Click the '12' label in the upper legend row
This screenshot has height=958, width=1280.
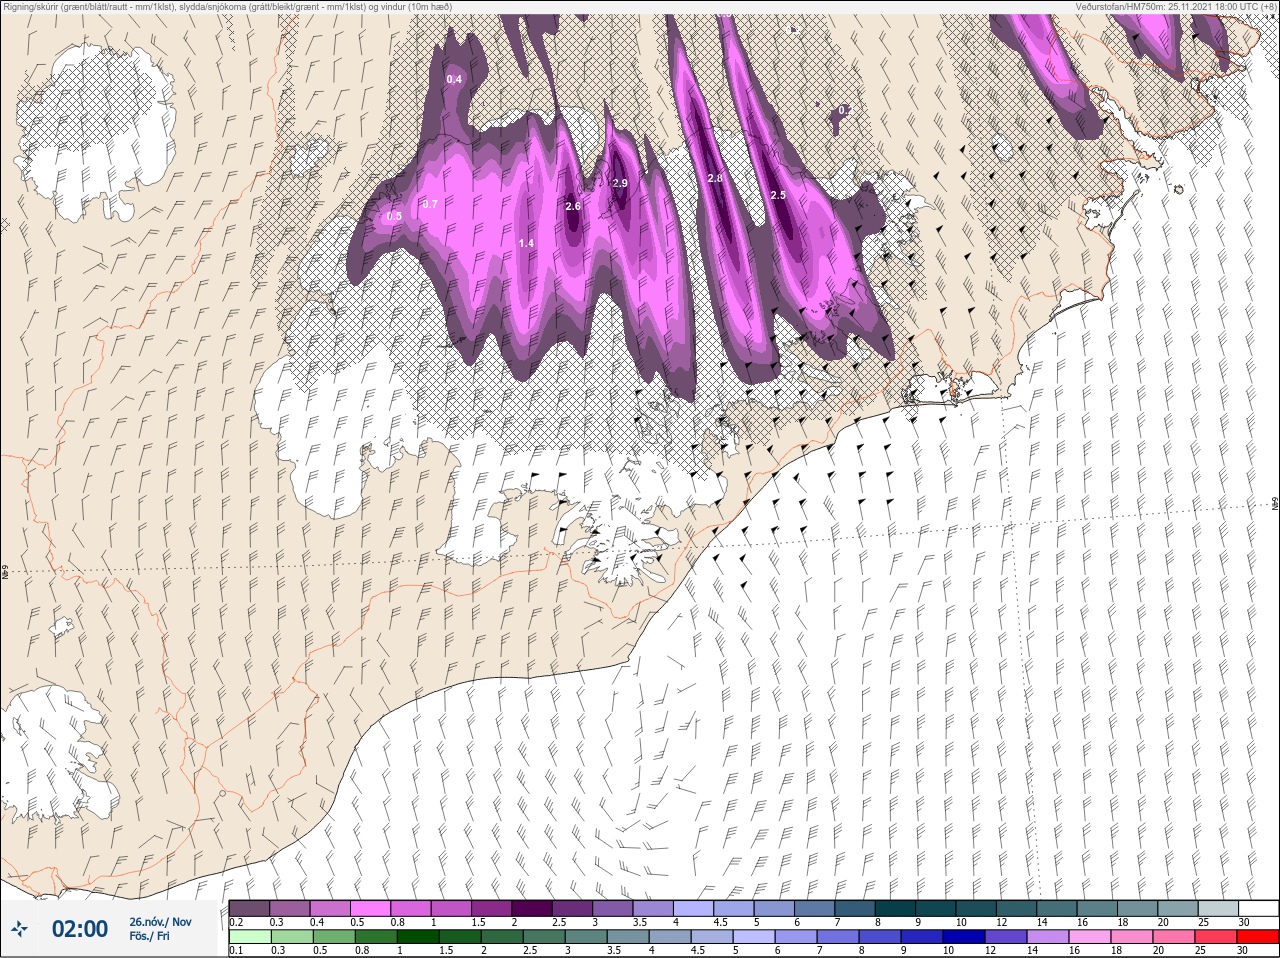point(1001,922)
